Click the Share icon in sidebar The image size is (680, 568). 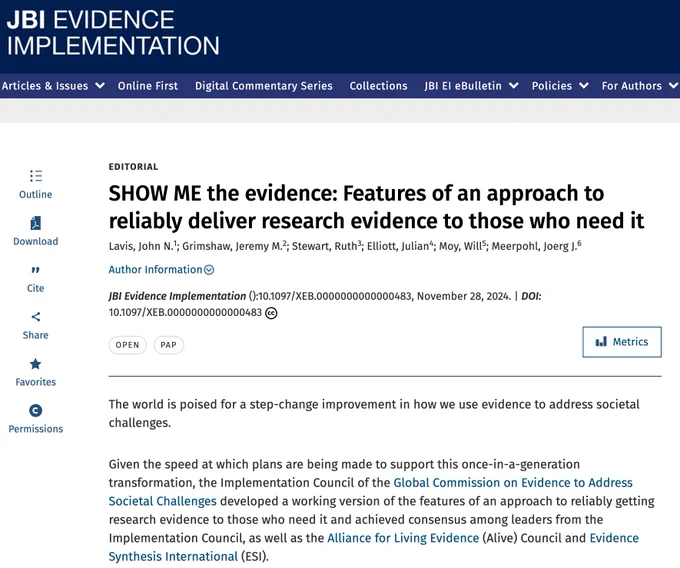pos(36,317)
